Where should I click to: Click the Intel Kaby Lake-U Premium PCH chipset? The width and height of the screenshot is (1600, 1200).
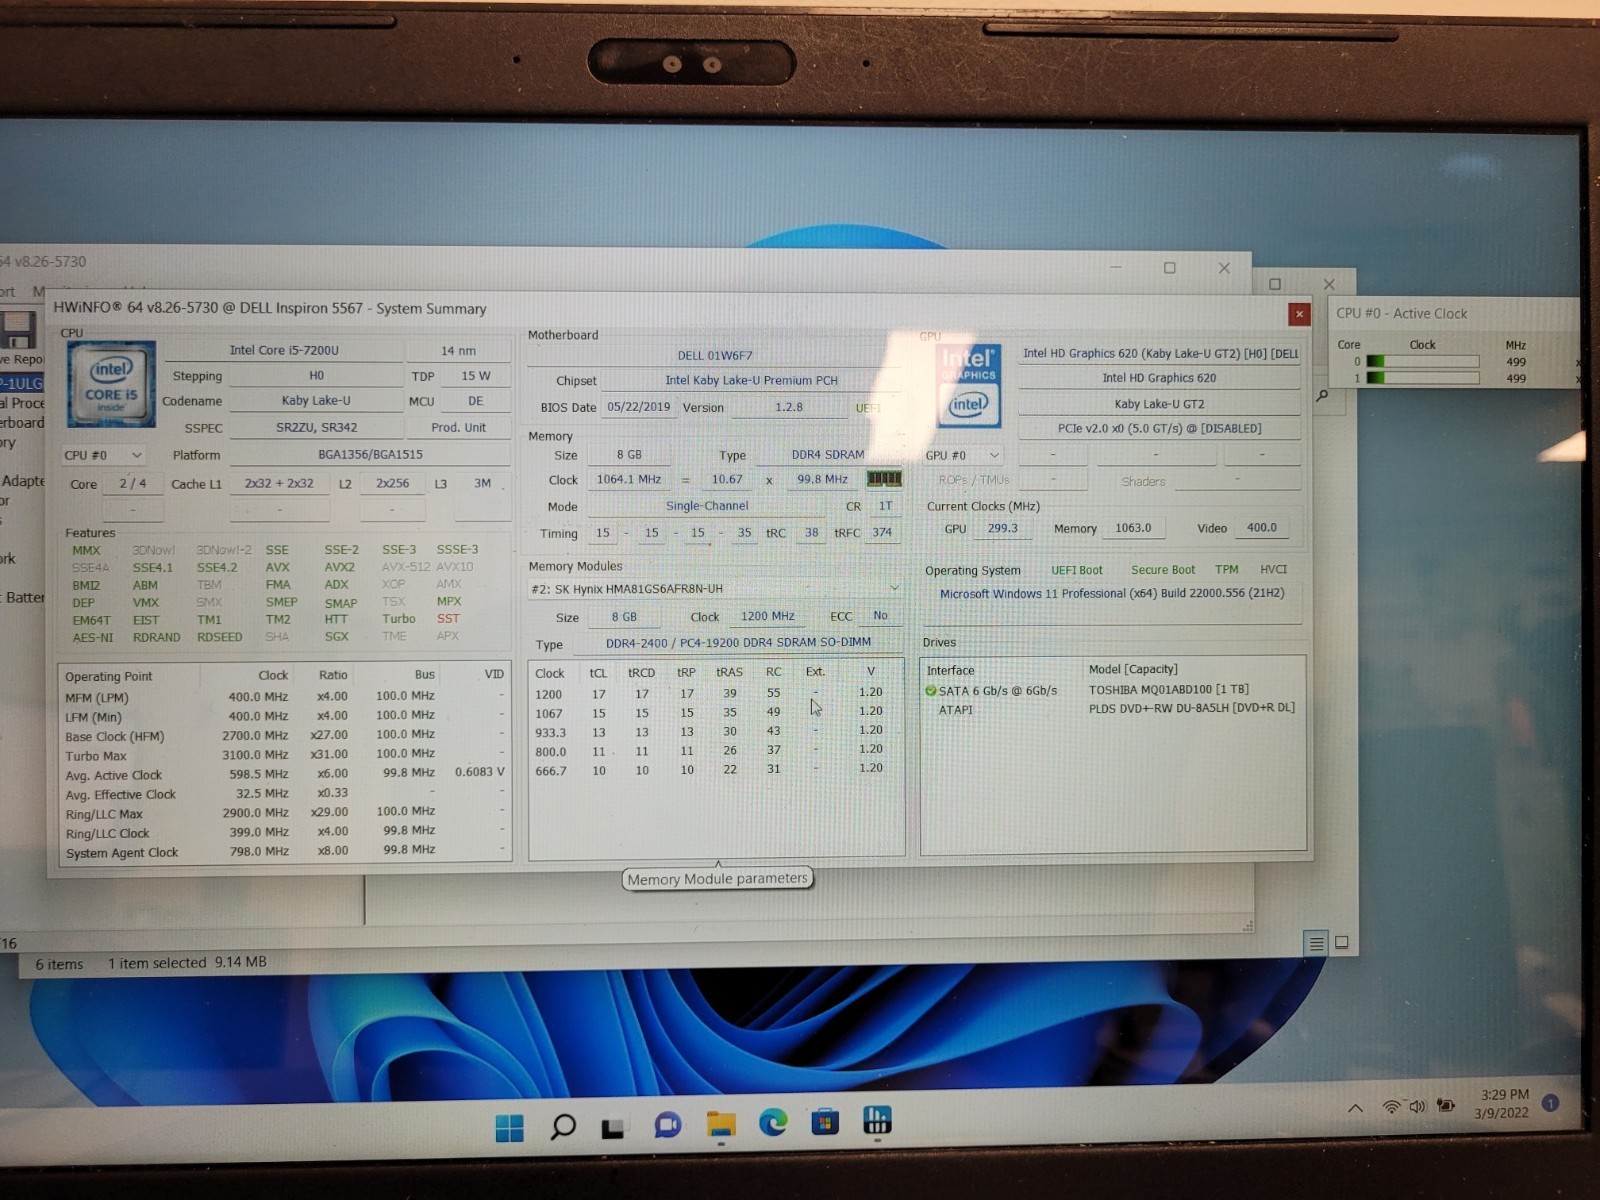coord(751,380)
